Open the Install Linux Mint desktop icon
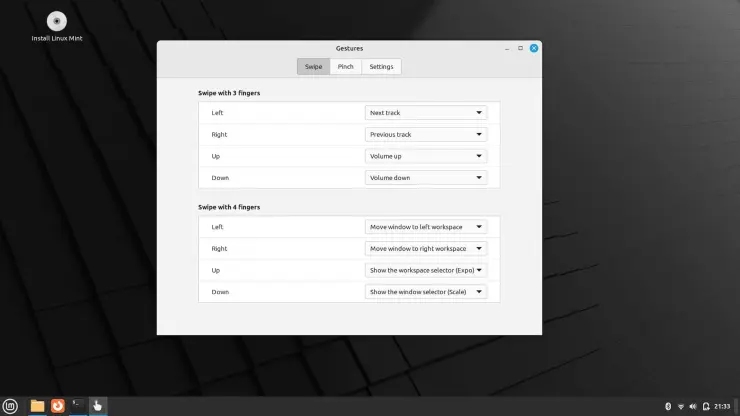This screenshot has height=416, width=740. tap(57, 26)
